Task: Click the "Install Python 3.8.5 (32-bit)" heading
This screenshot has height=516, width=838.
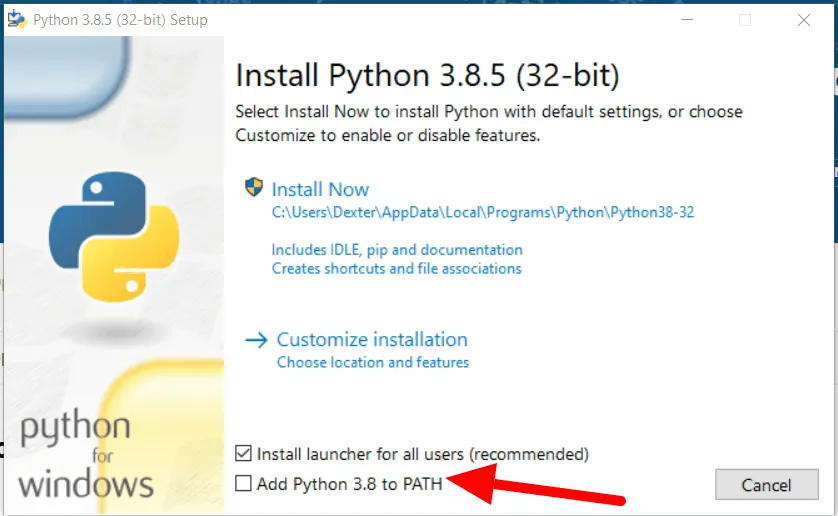Action: click(427, 75)
